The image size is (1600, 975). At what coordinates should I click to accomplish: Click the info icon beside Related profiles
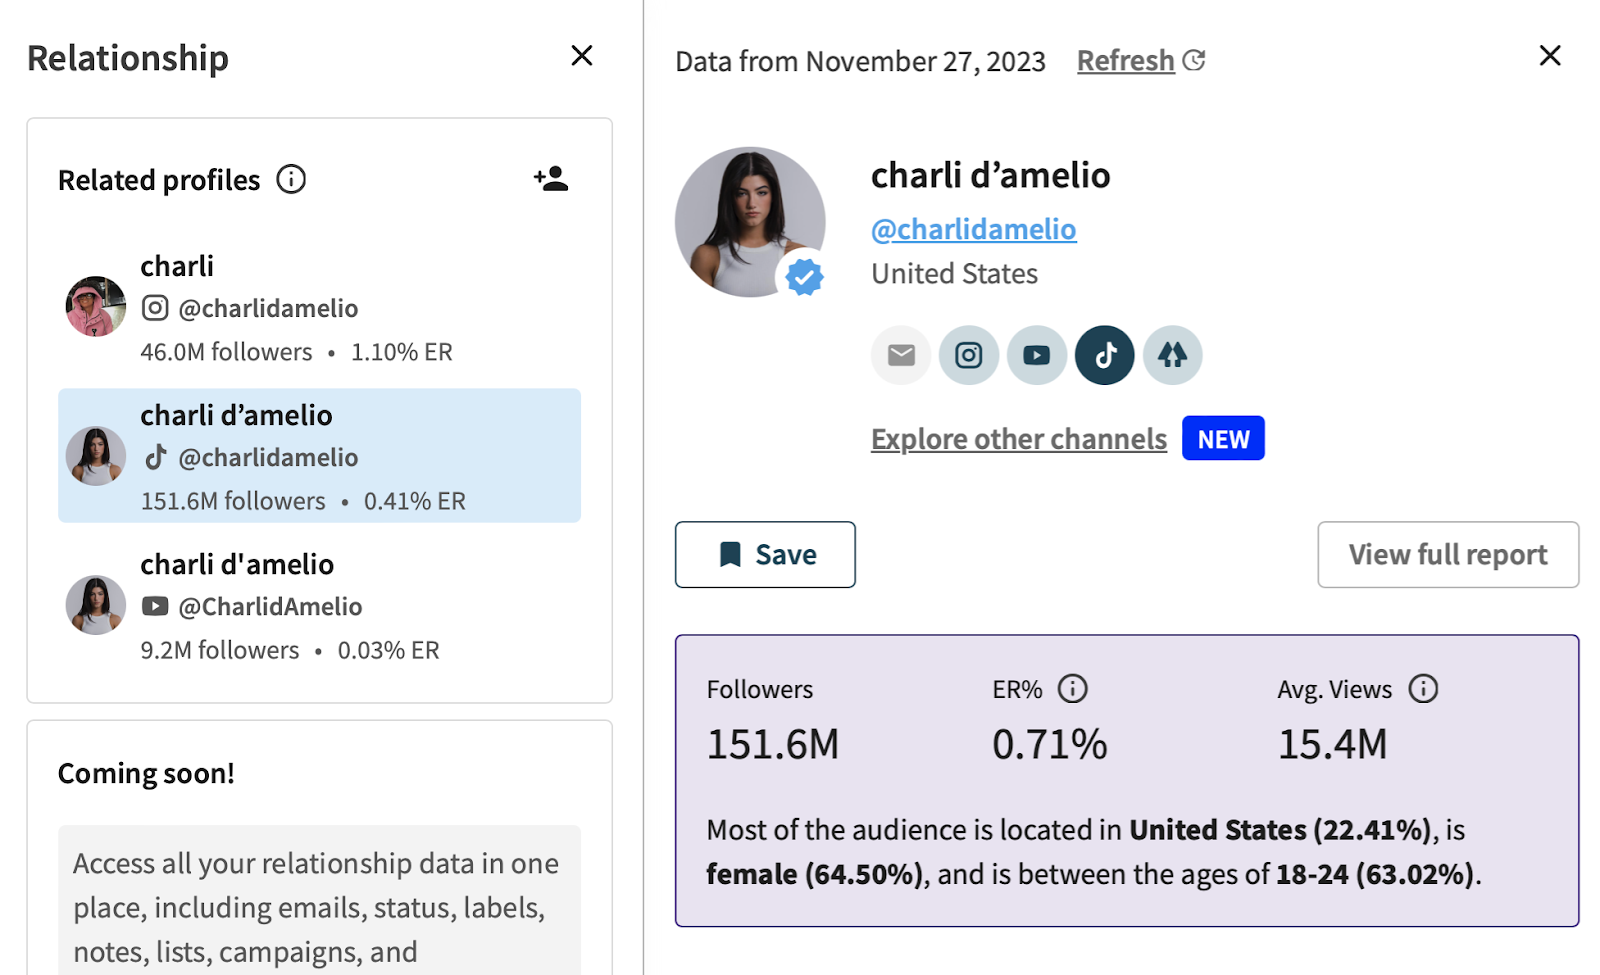coord(290,180)
